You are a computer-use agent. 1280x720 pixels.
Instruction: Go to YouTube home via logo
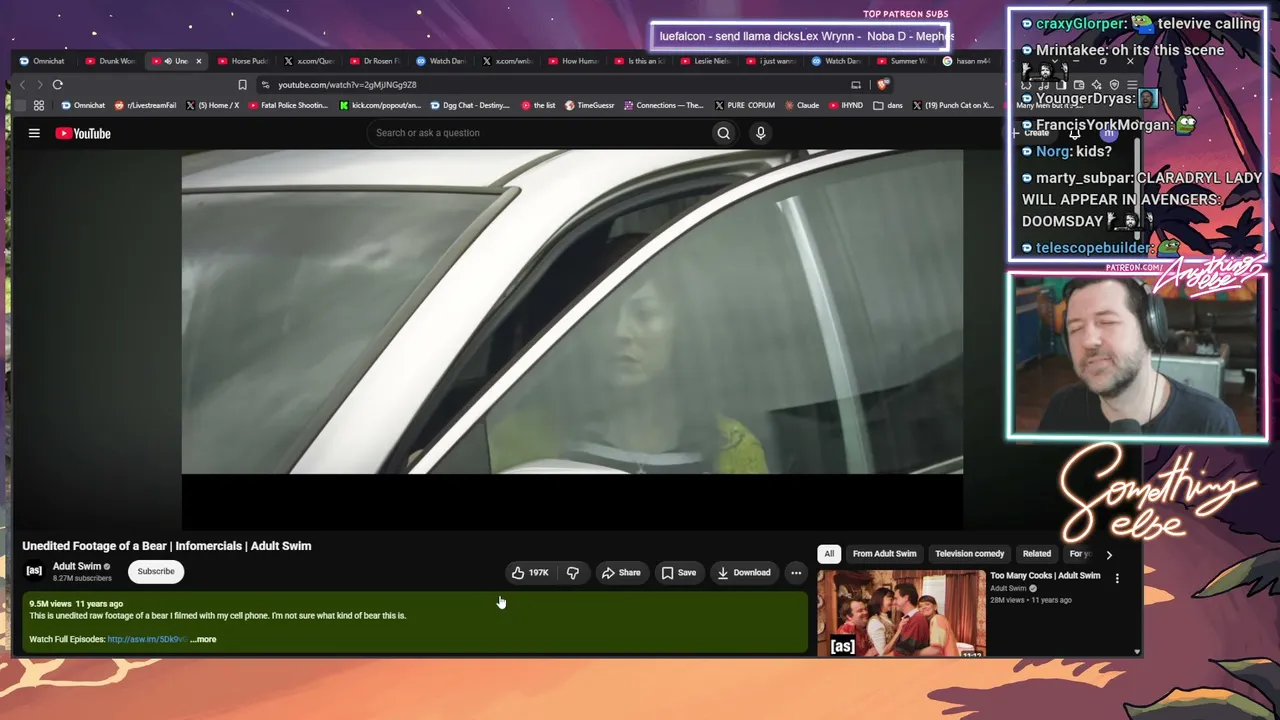coord(83,133)
